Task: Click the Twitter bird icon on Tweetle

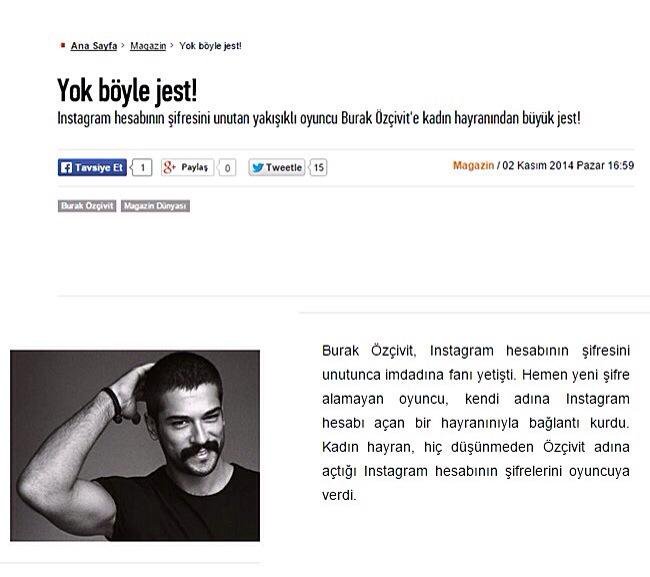Action: pos(257,167)
